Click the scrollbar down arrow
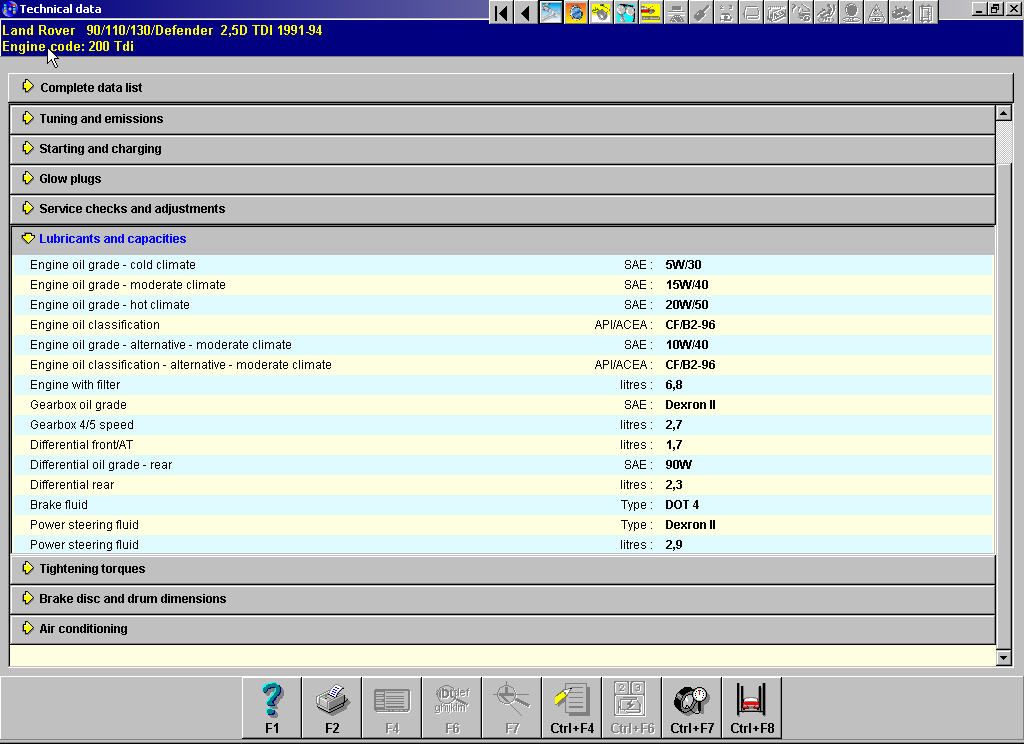Viewport: 1024px width, 744px height. coord(1004,658)
